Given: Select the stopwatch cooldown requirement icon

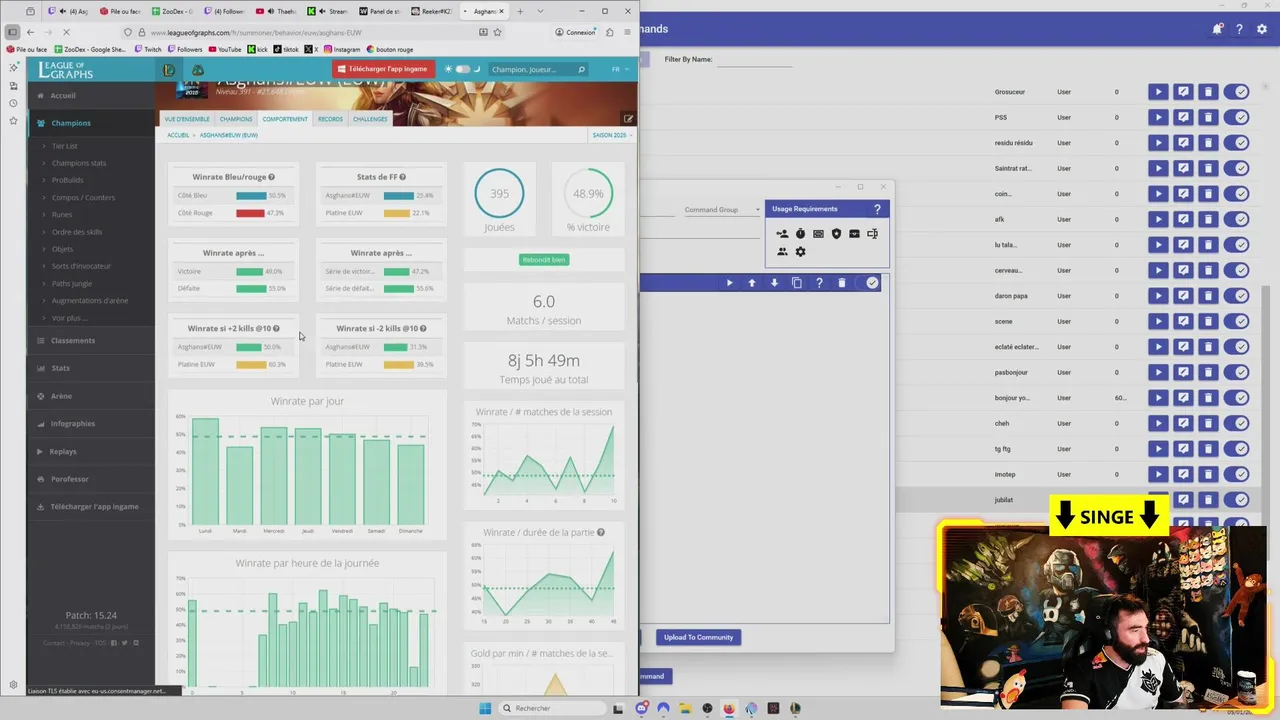Looking at the screenshot, I should tap(800, 234).
